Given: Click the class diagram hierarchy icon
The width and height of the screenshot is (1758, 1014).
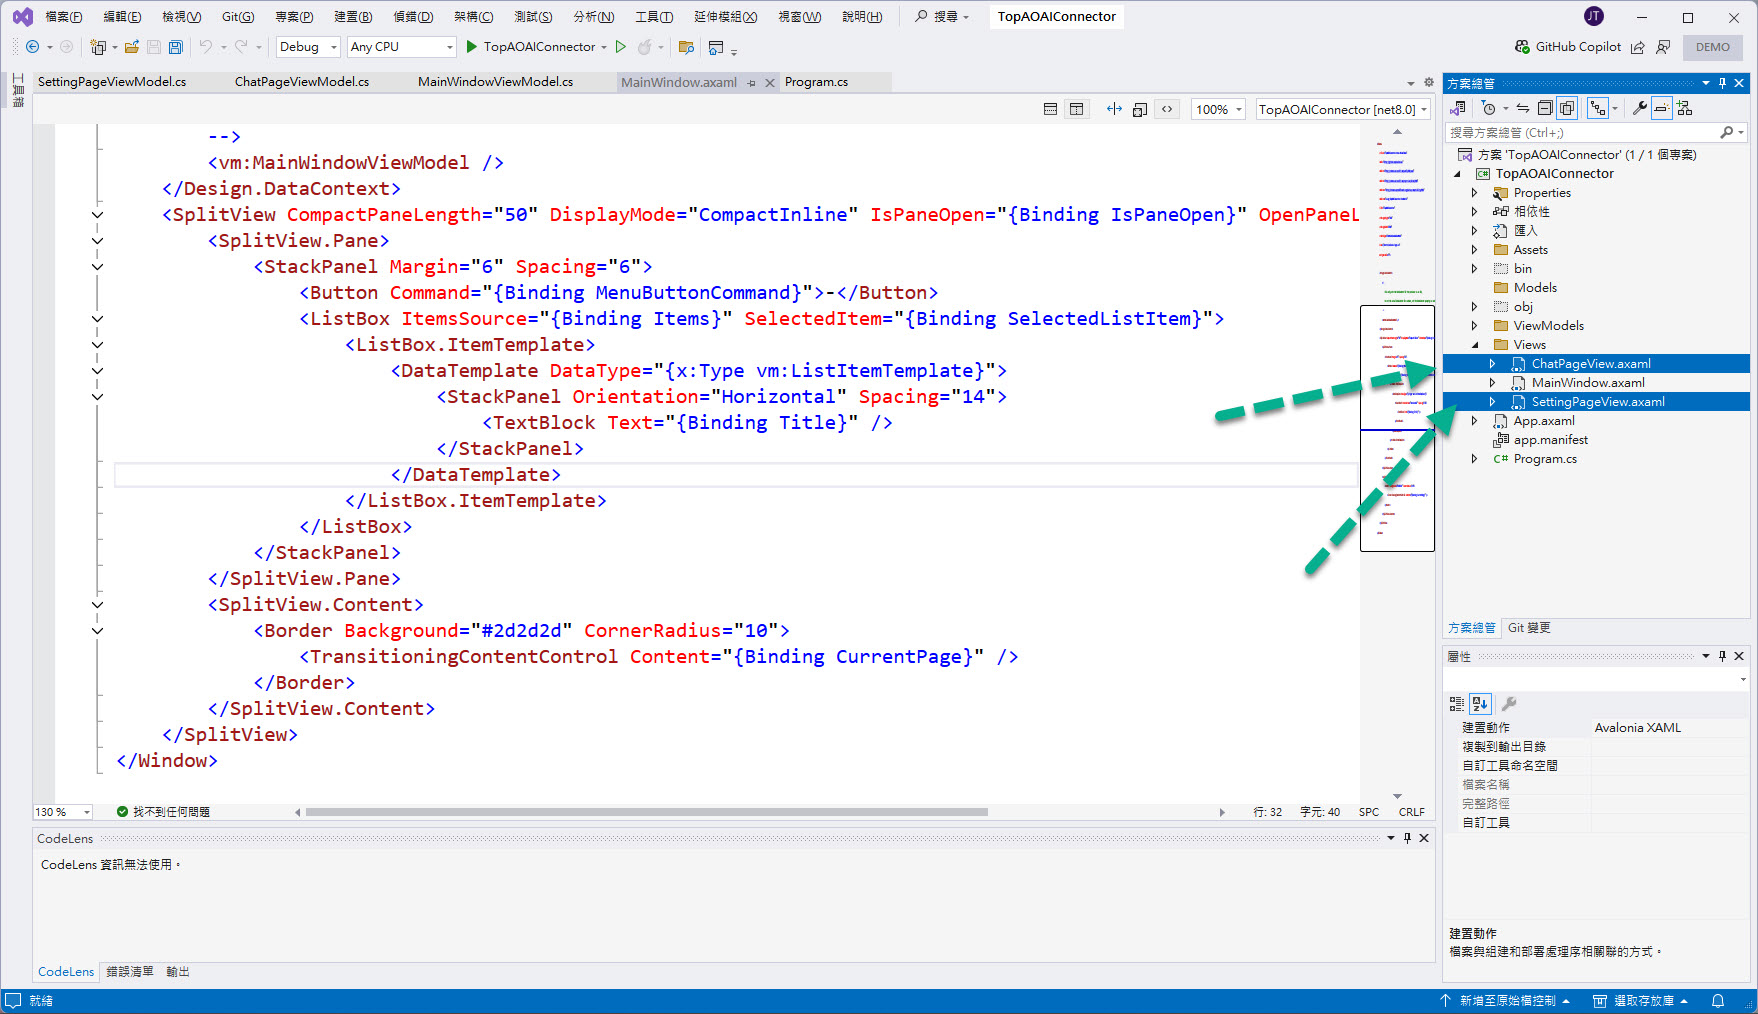Looking at the screenshot, I should pyautogui.click(x=1685, y=108).
